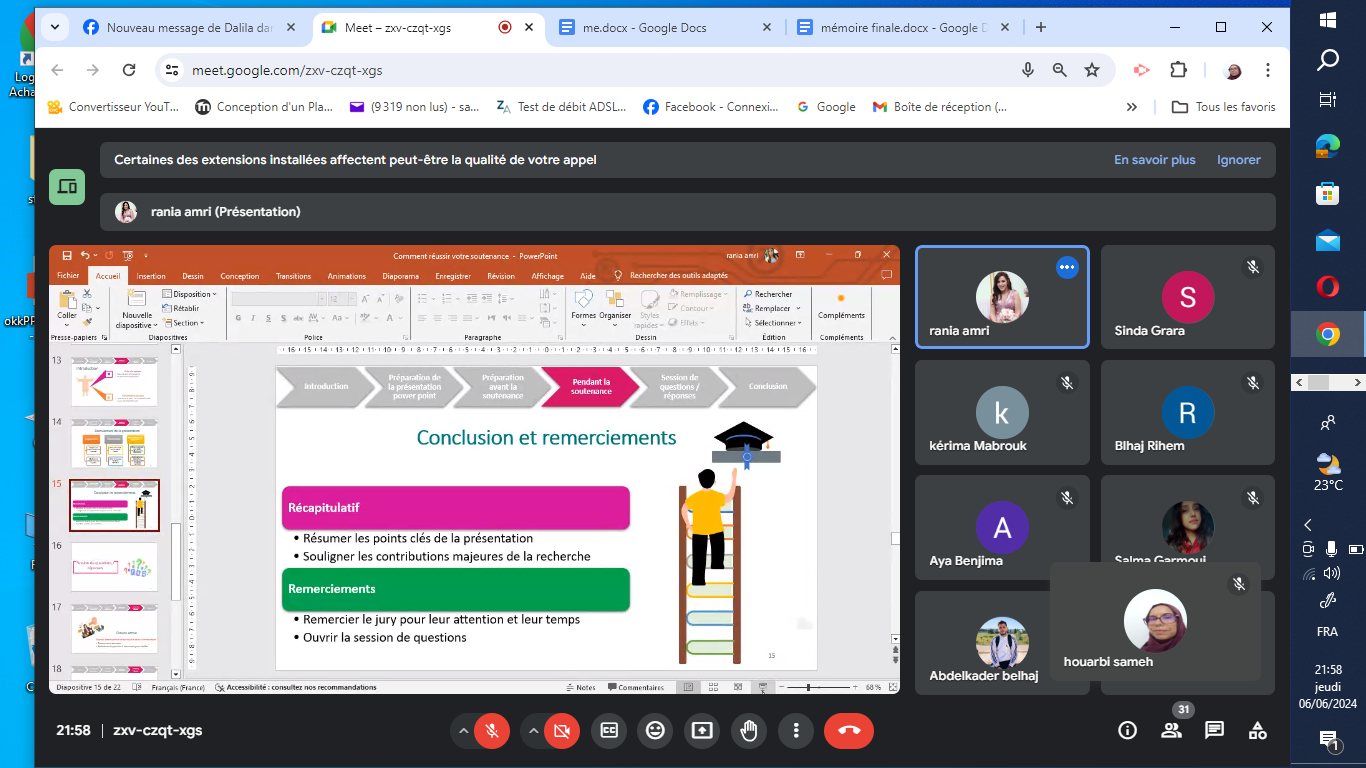Unmute the microphone

491,731
